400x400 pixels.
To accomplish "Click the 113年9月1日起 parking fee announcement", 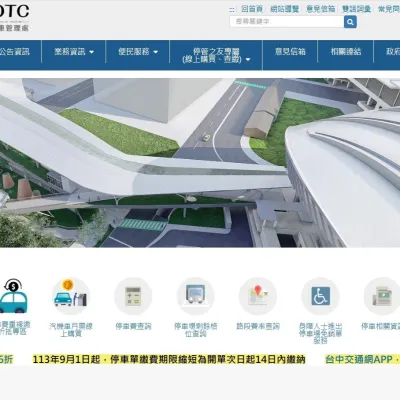I will coord(169,359).
